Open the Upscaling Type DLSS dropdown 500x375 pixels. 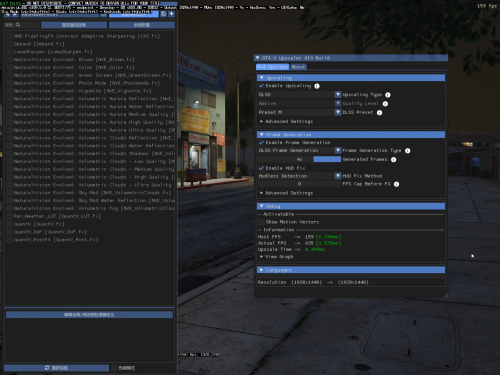pyautogui.click(x=299, y=95)
